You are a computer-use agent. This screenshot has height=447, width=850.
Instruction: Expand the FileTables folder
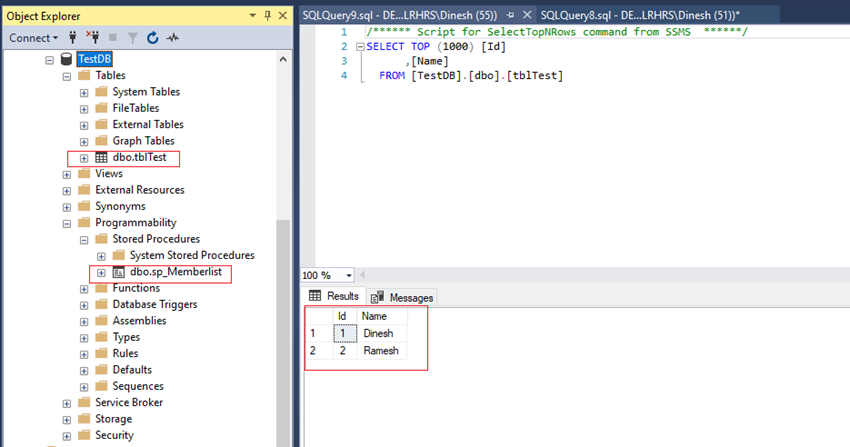pyautogui.click(x=84, y=109)
